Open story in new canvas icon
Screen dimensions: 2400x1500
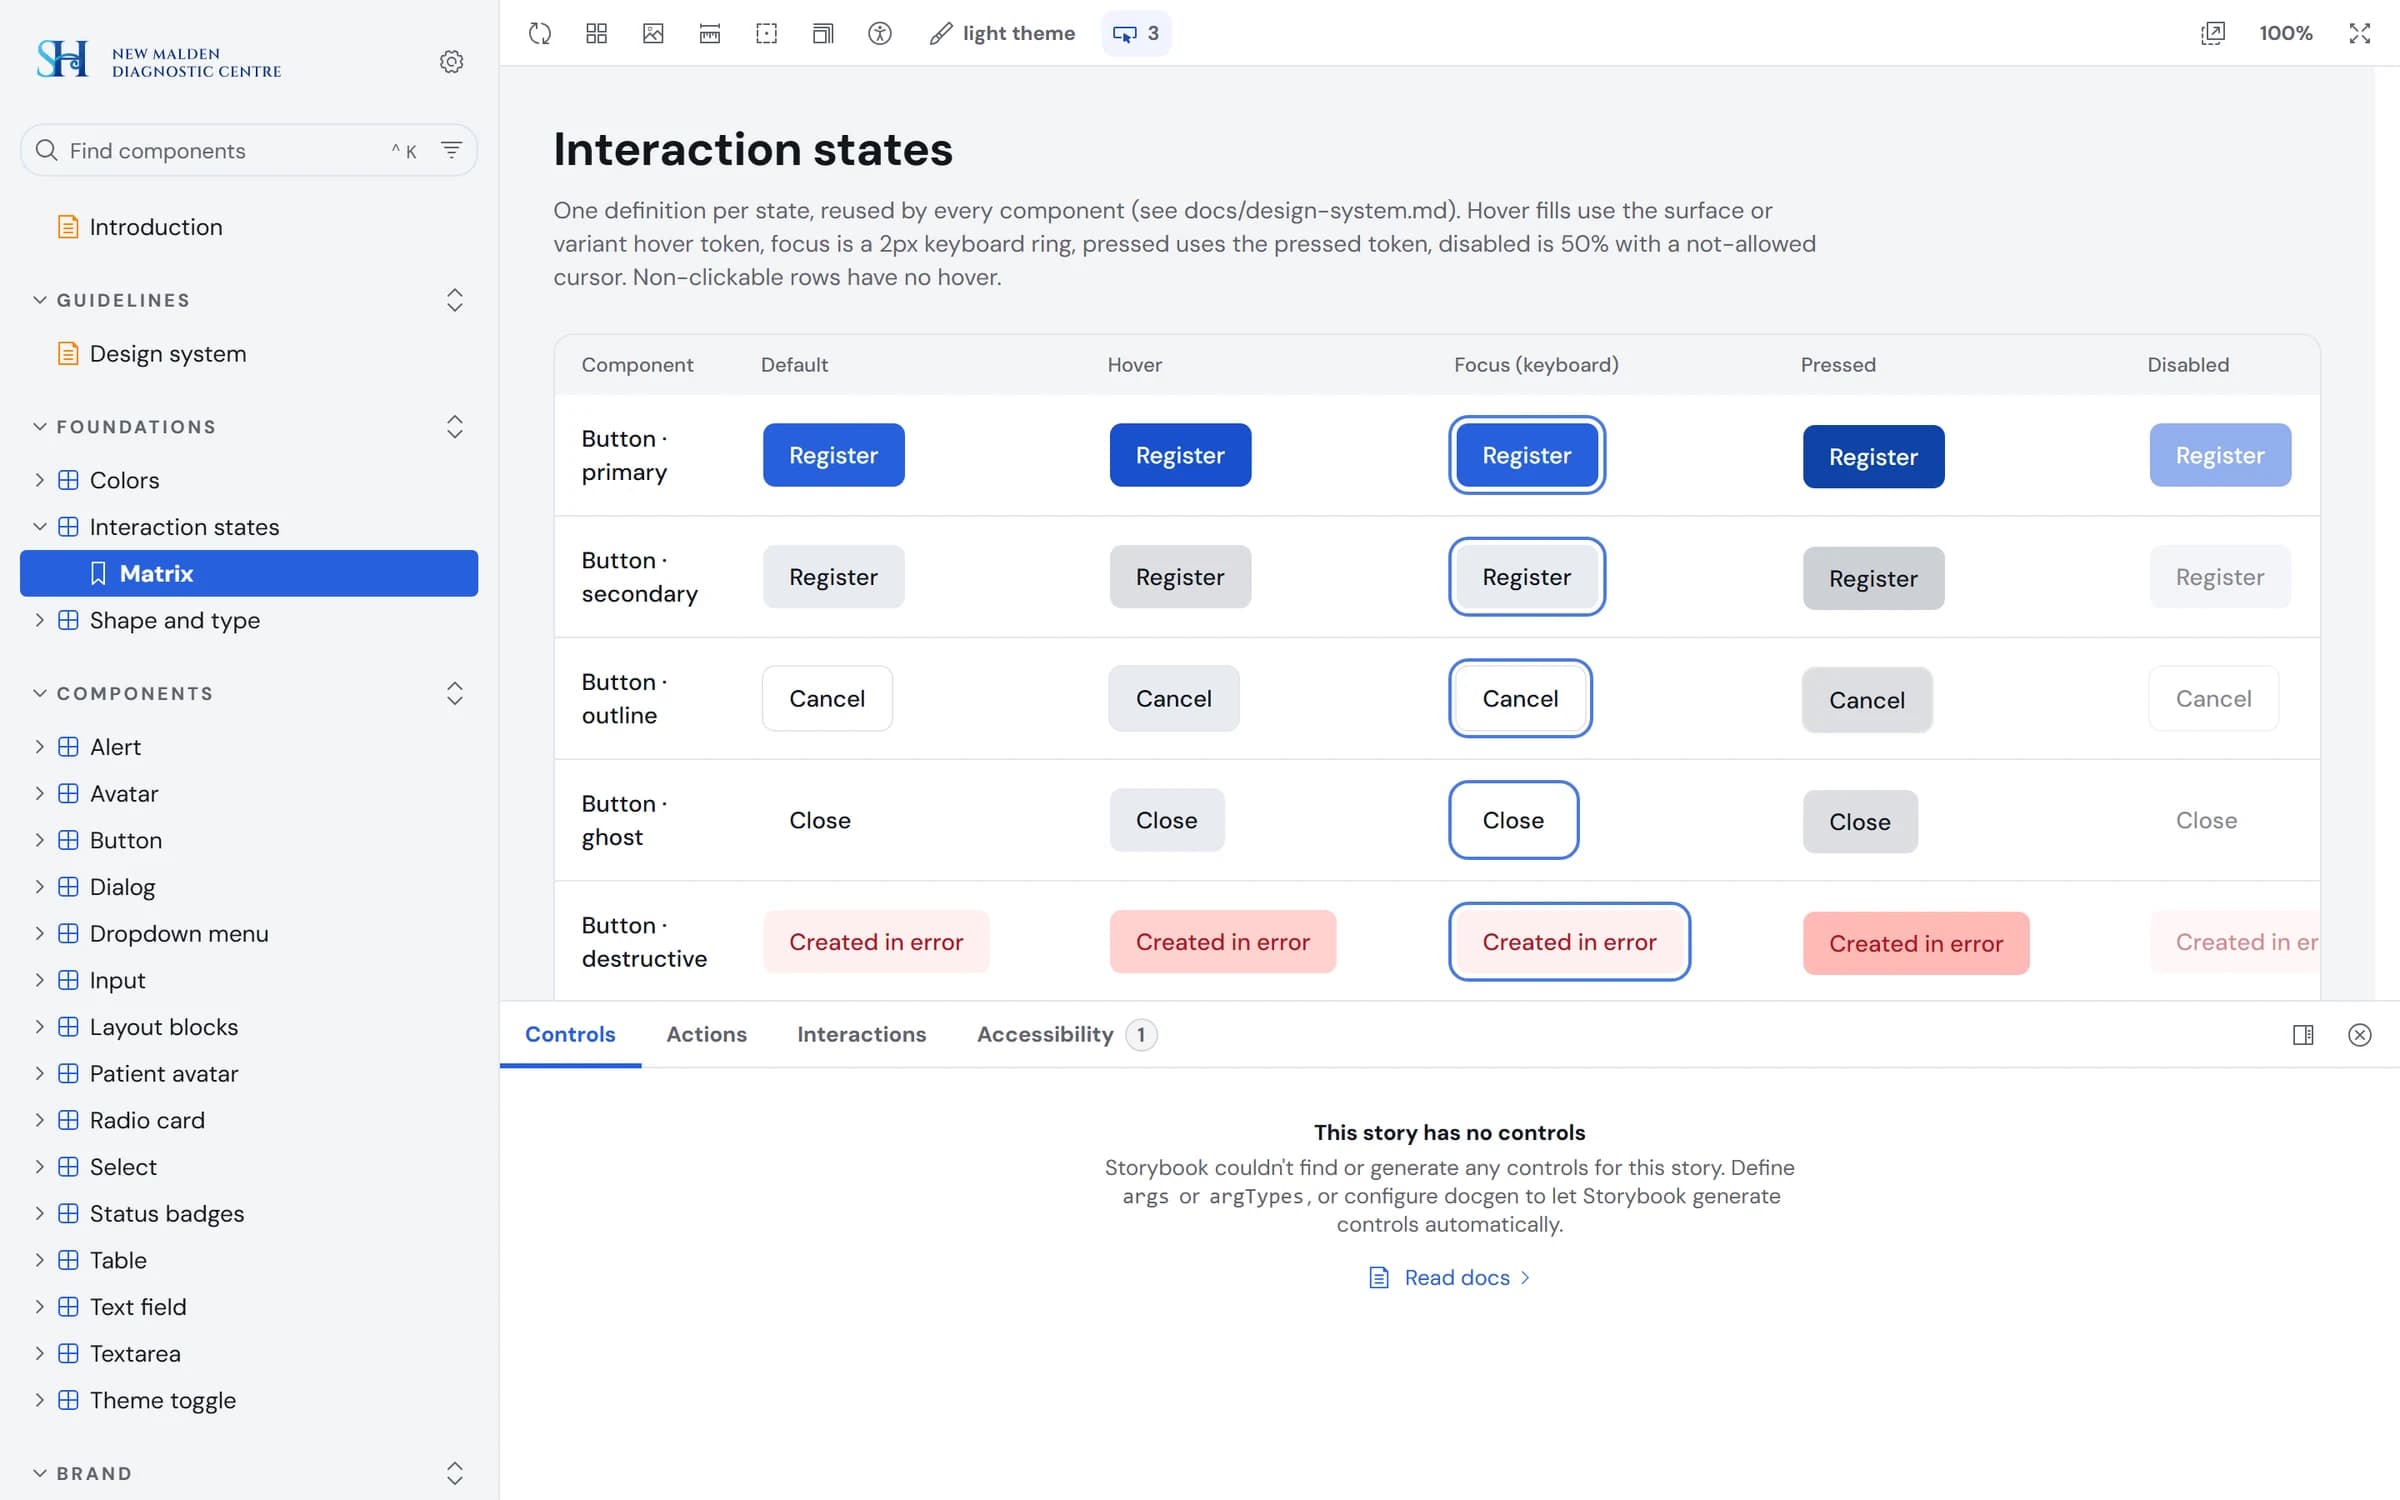pyautogui.click(x=2213, y=33)
